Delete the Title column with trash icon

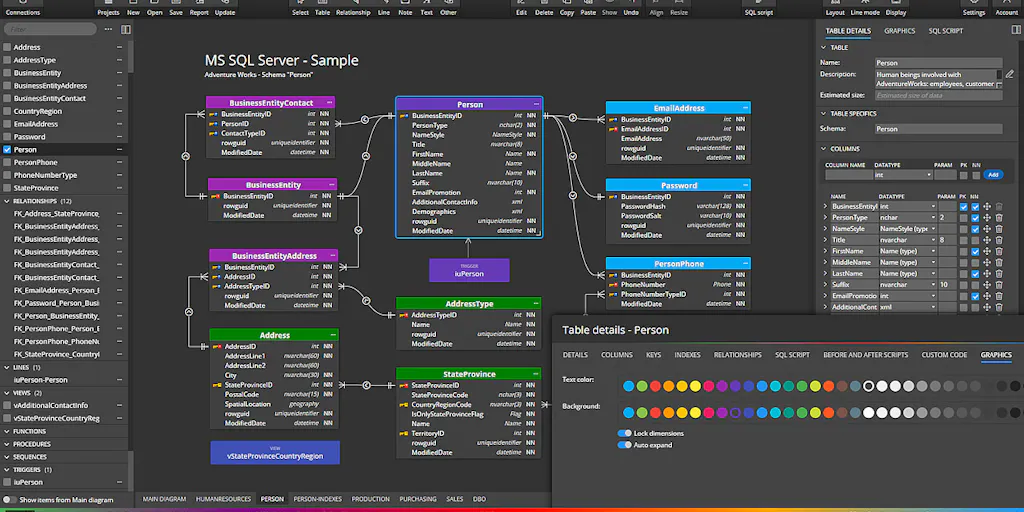[999, 240]
